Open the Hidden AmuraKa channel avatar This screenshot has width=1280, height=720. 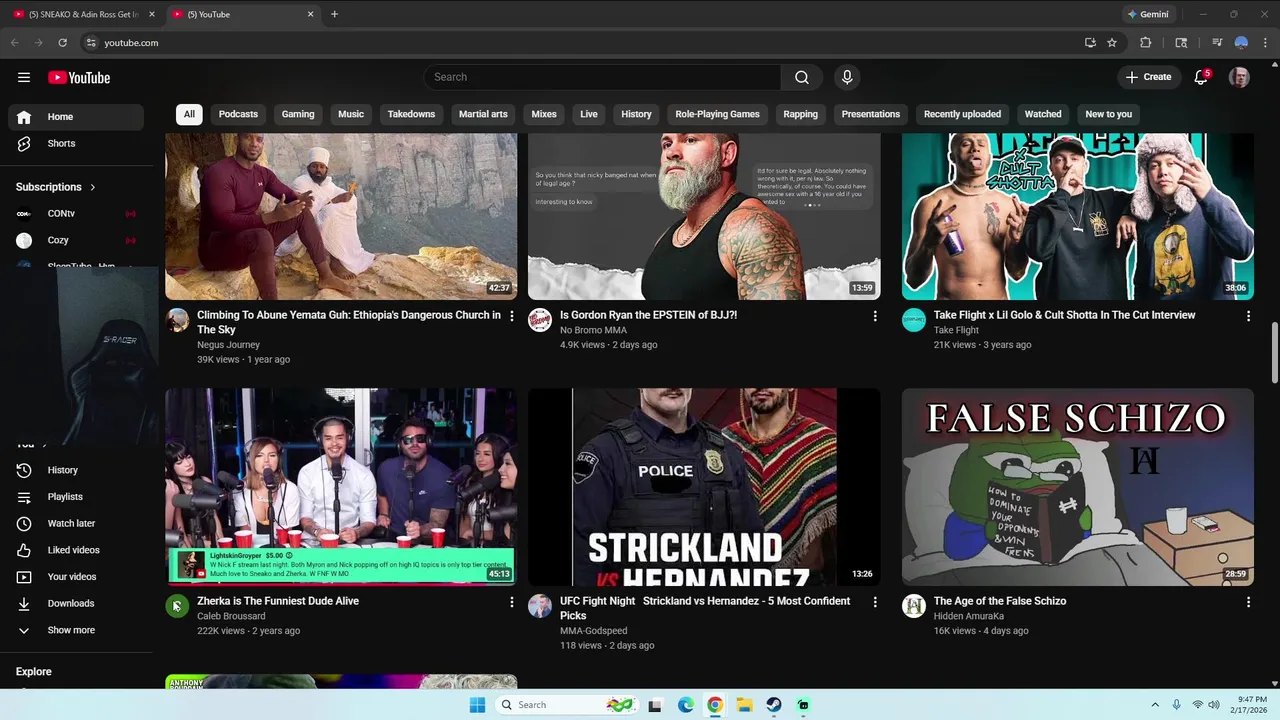coord(914,606)
